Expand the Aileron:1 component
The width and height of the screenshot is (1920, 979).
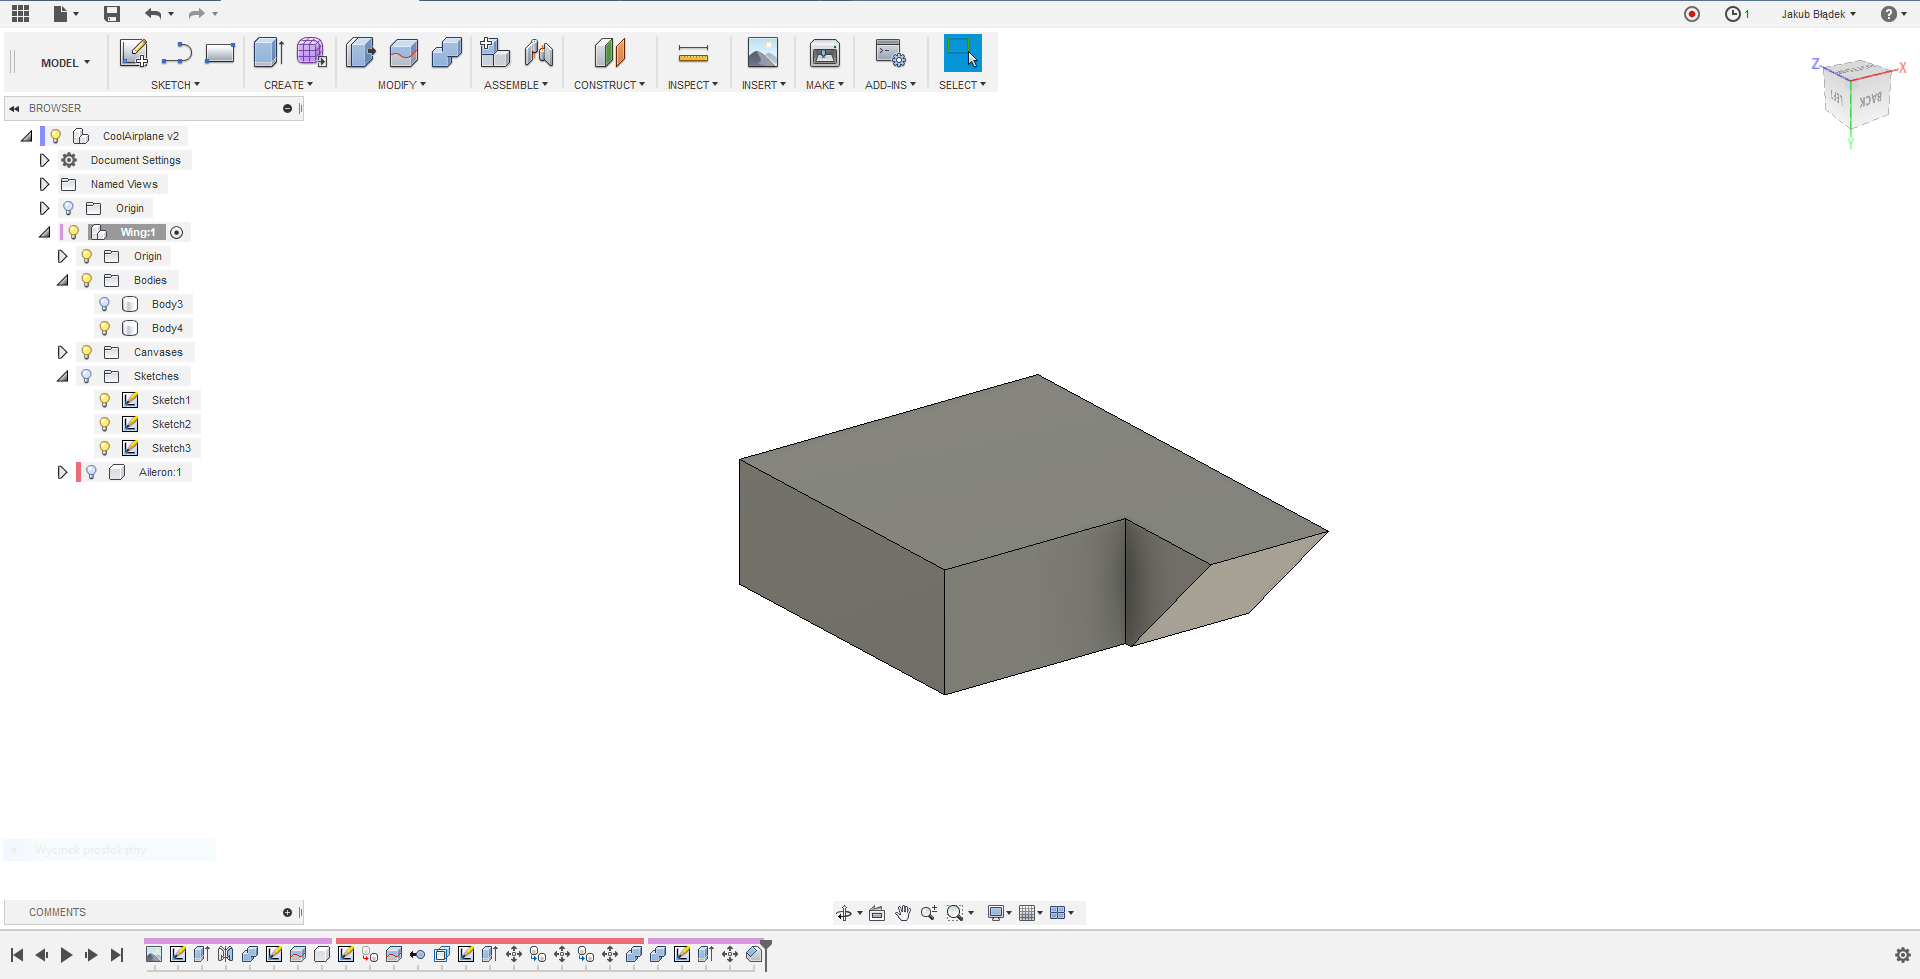tap(62, 472)
